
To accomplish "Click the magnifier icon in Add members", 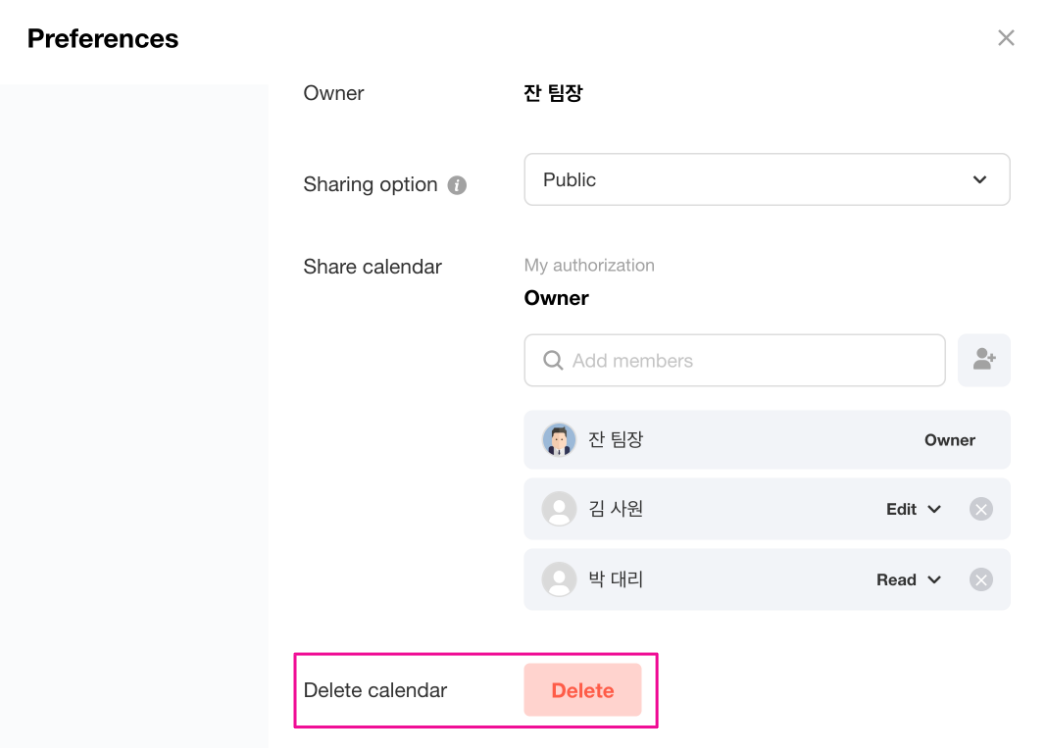I will coord(553,360).
